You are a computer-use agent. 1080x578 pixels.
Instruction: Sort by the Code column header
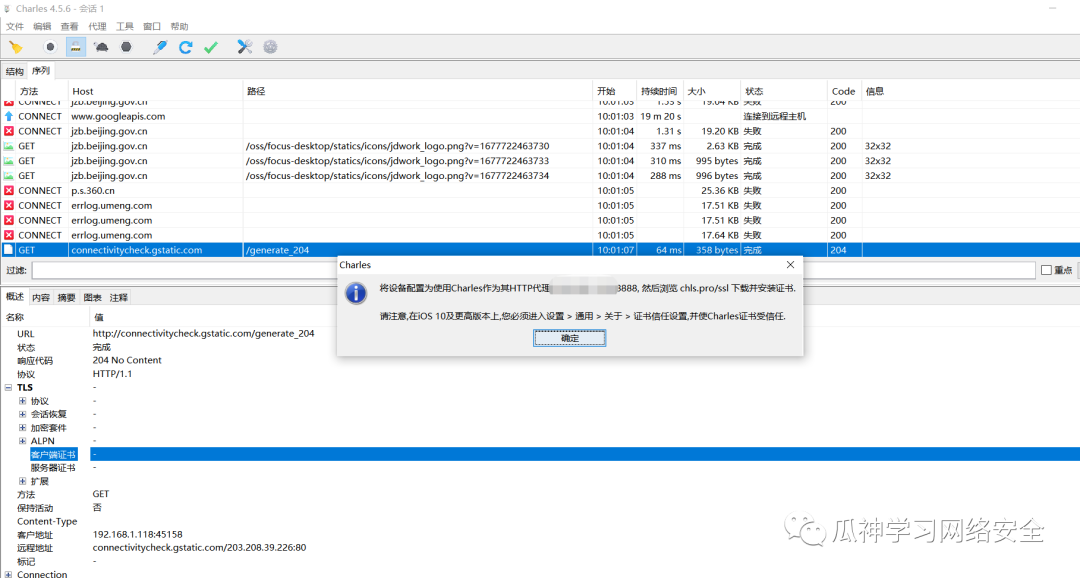tap(844, 91)
